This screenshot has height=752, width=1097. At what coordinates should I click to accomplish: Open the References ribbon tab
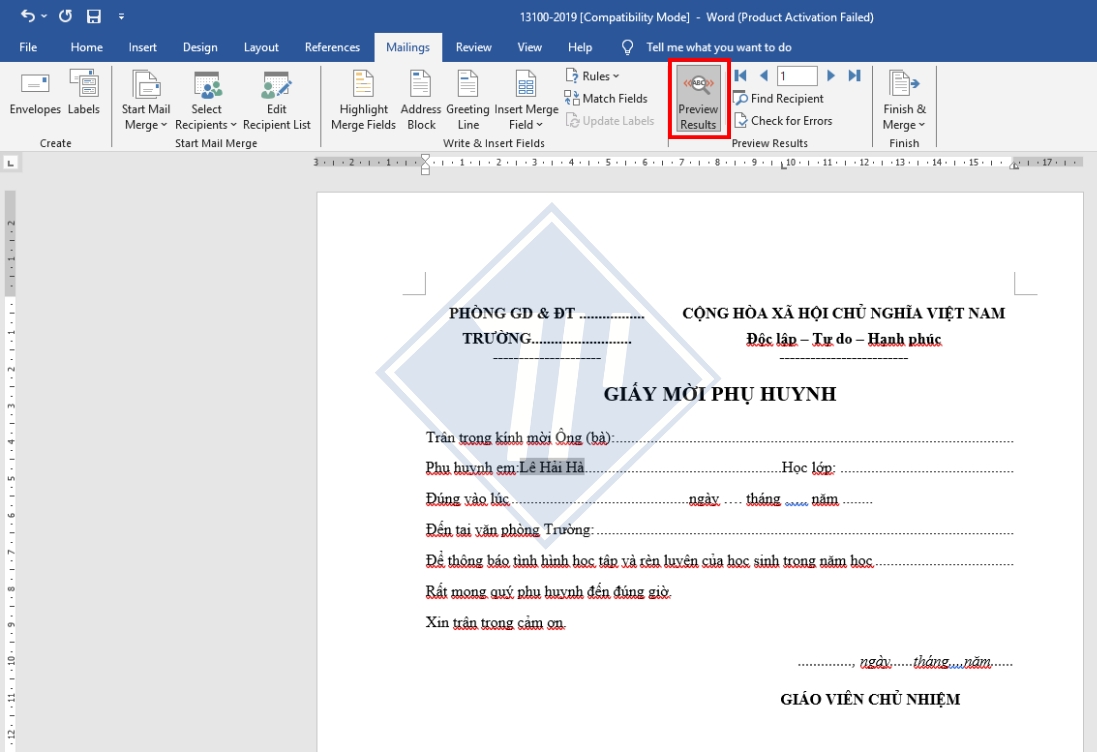(332, 46)
